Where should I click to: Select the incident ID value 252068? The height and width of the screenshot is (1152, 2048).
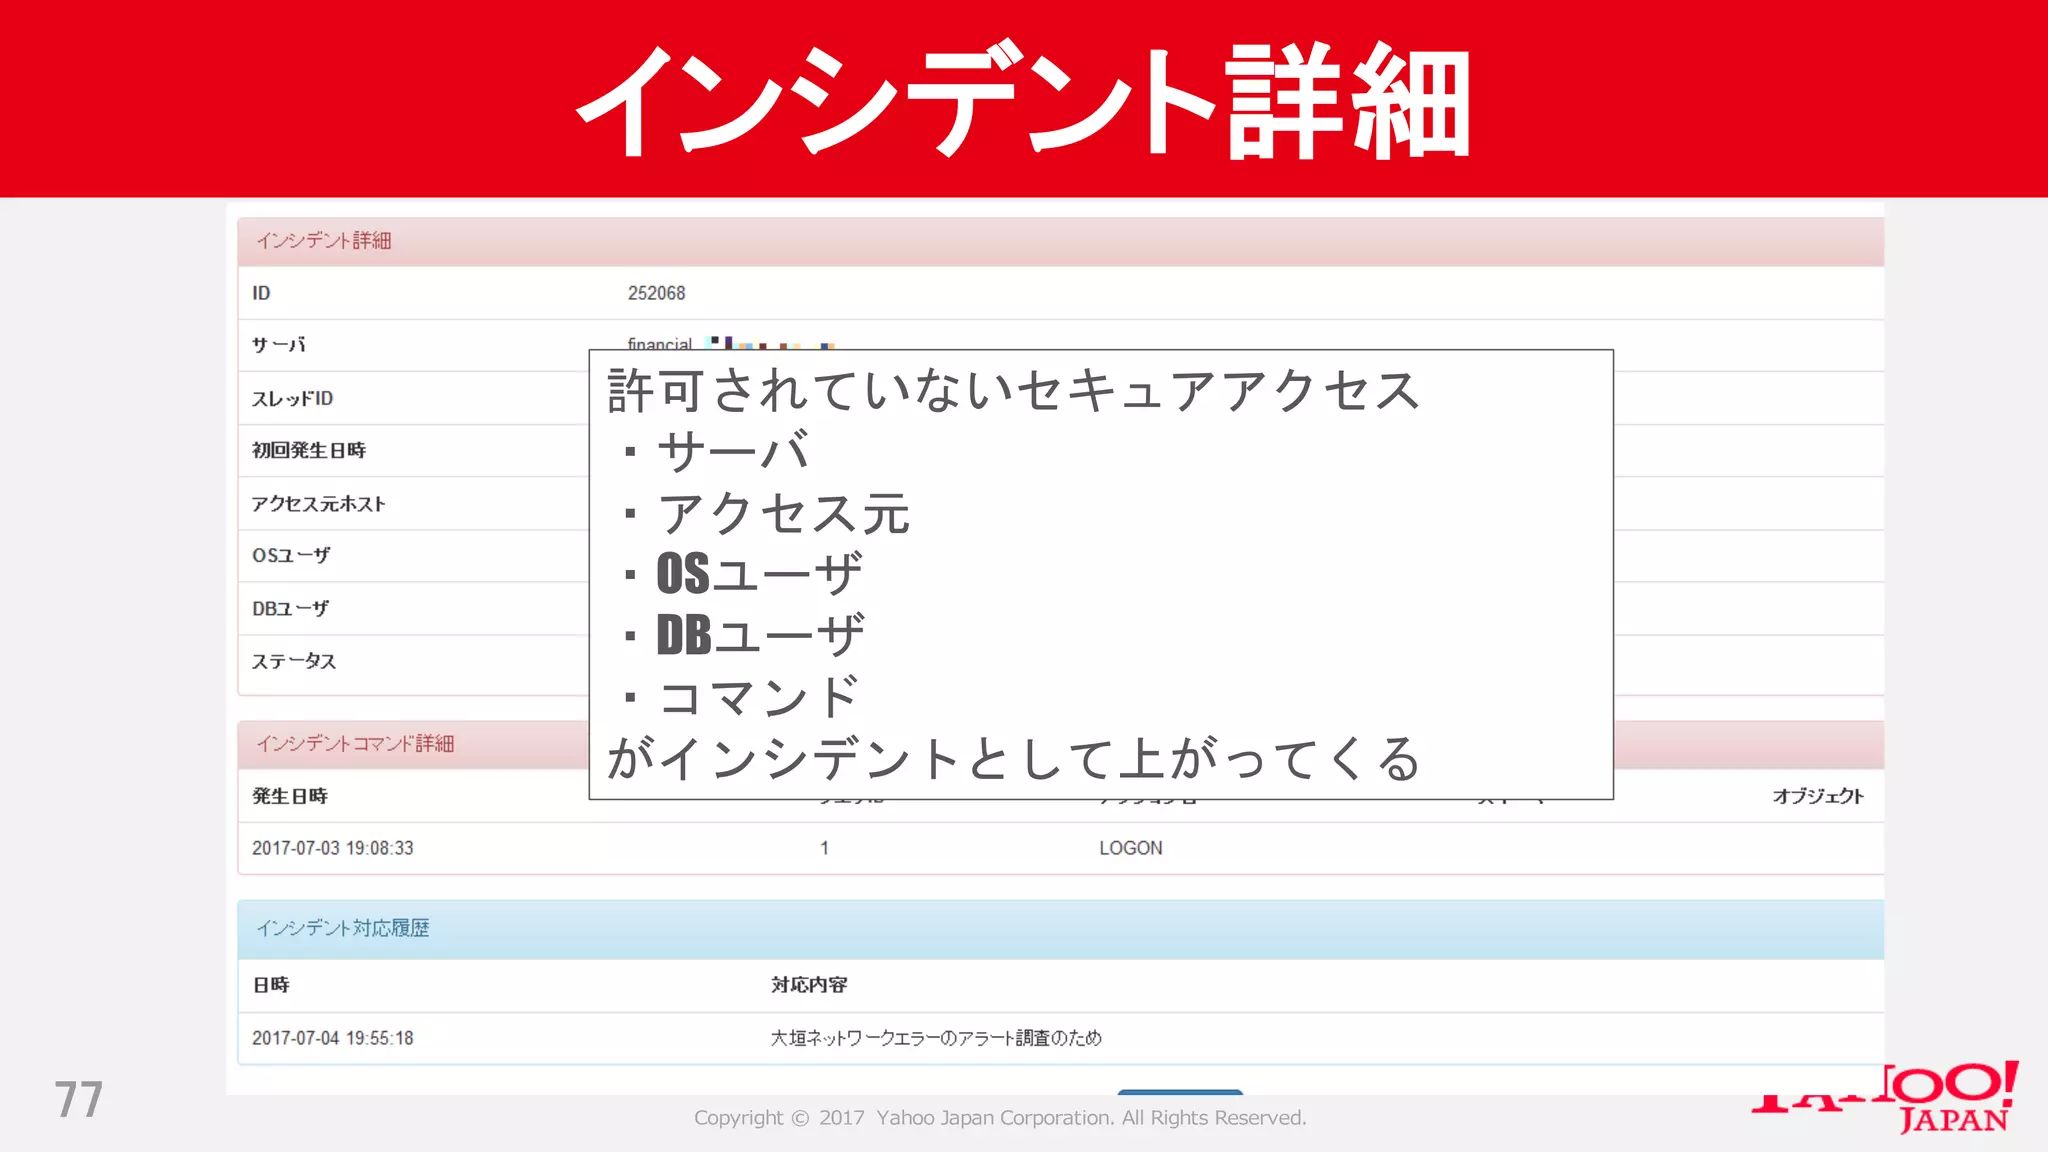656,293
